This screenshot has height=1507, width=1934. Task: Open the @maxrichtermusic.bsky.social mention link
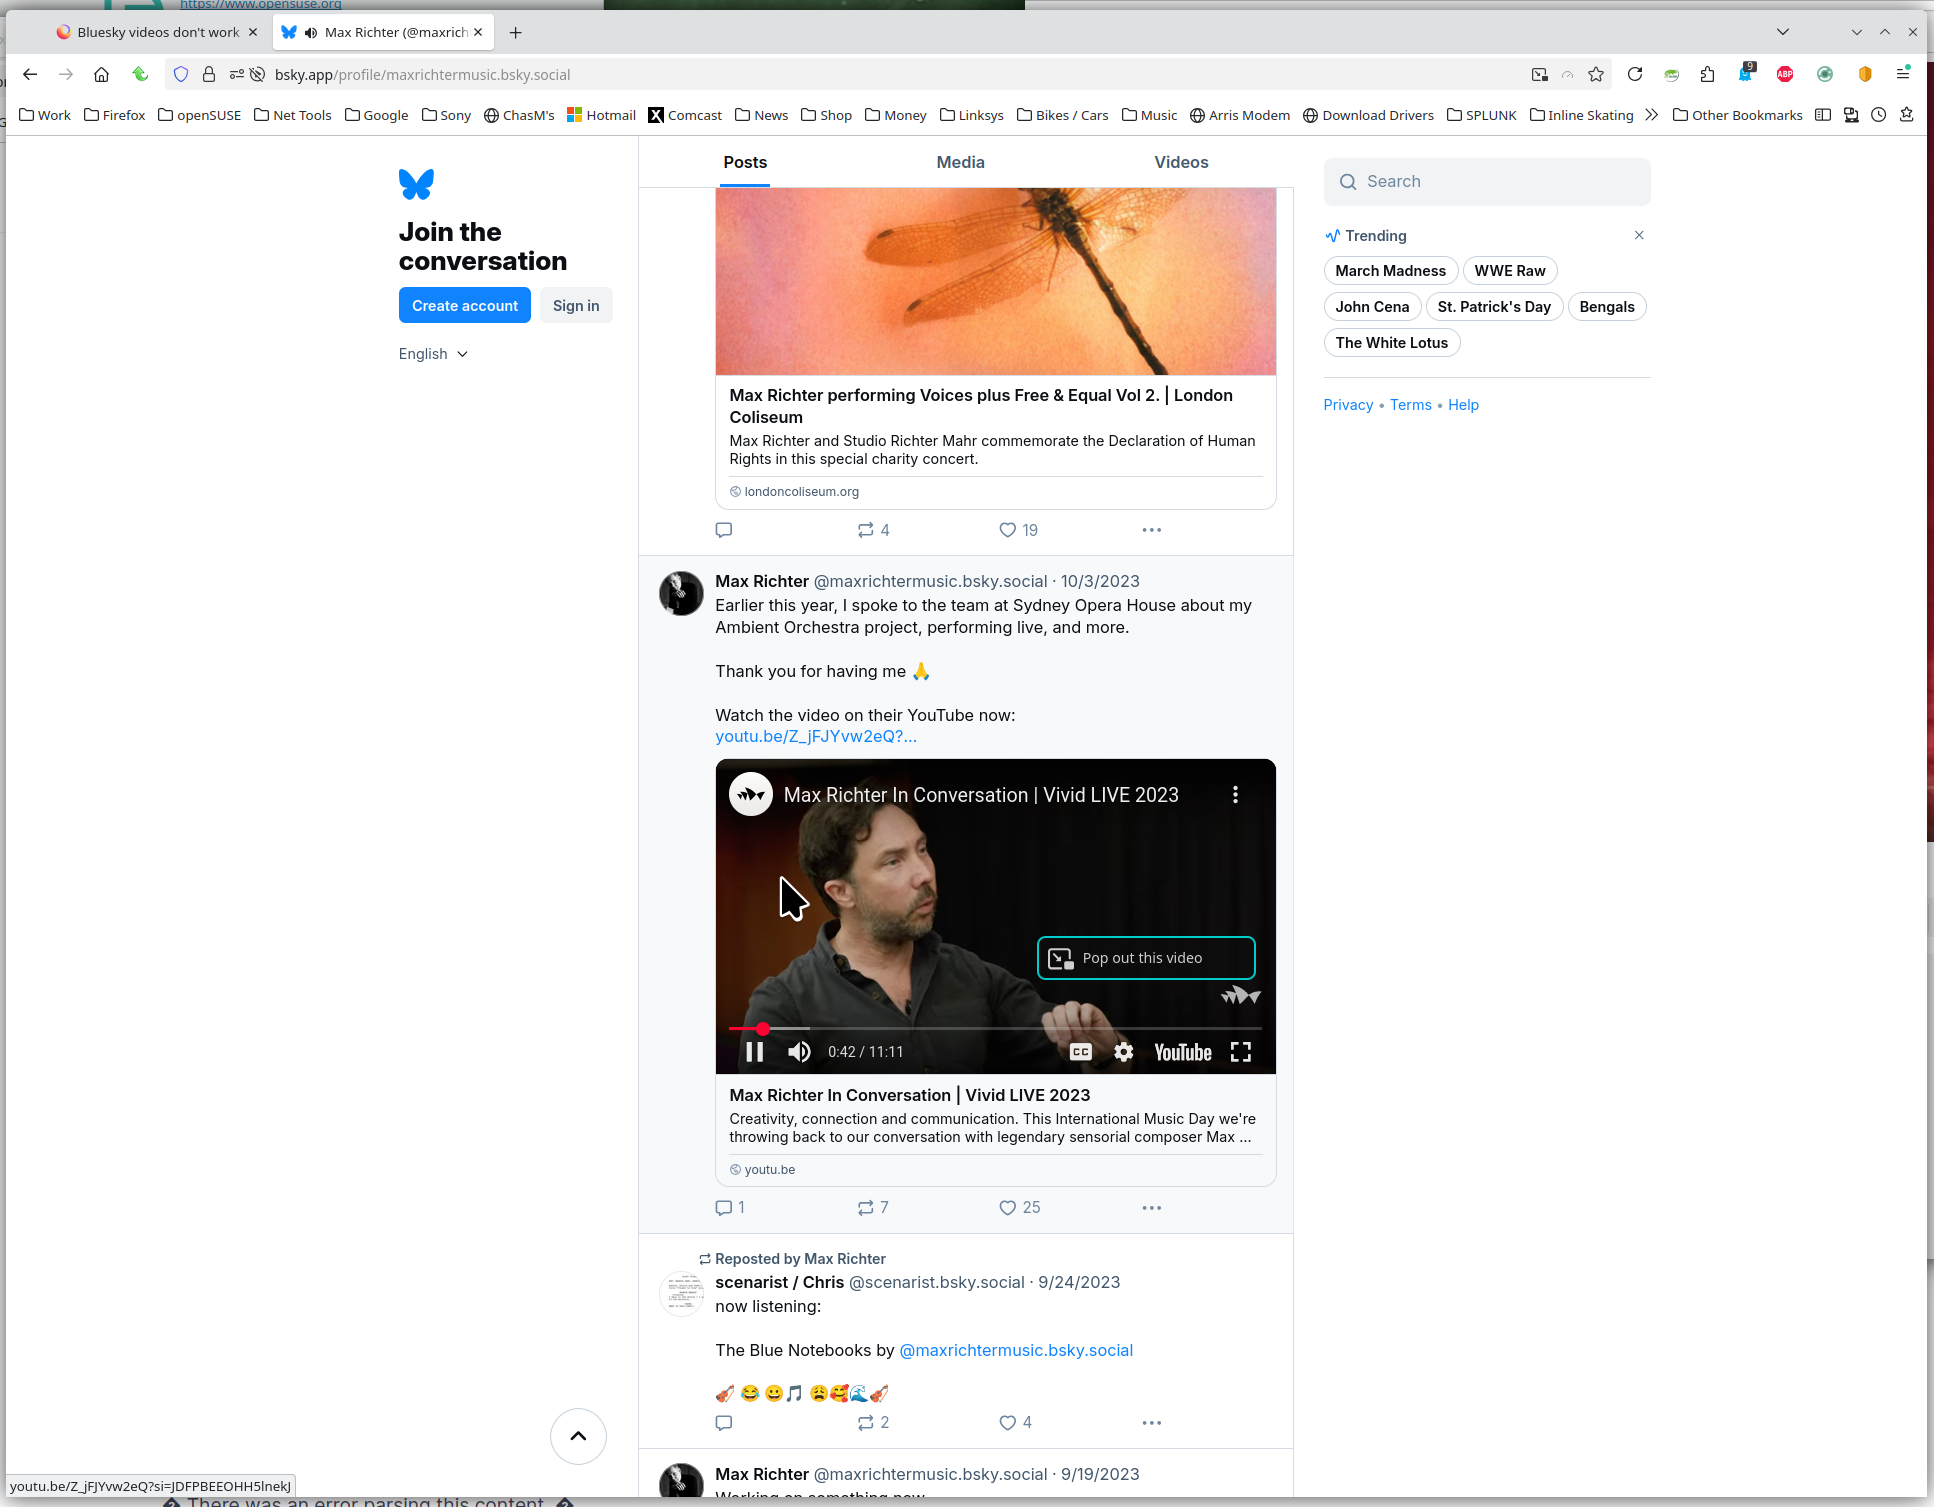click(x=1016, y=1351)
